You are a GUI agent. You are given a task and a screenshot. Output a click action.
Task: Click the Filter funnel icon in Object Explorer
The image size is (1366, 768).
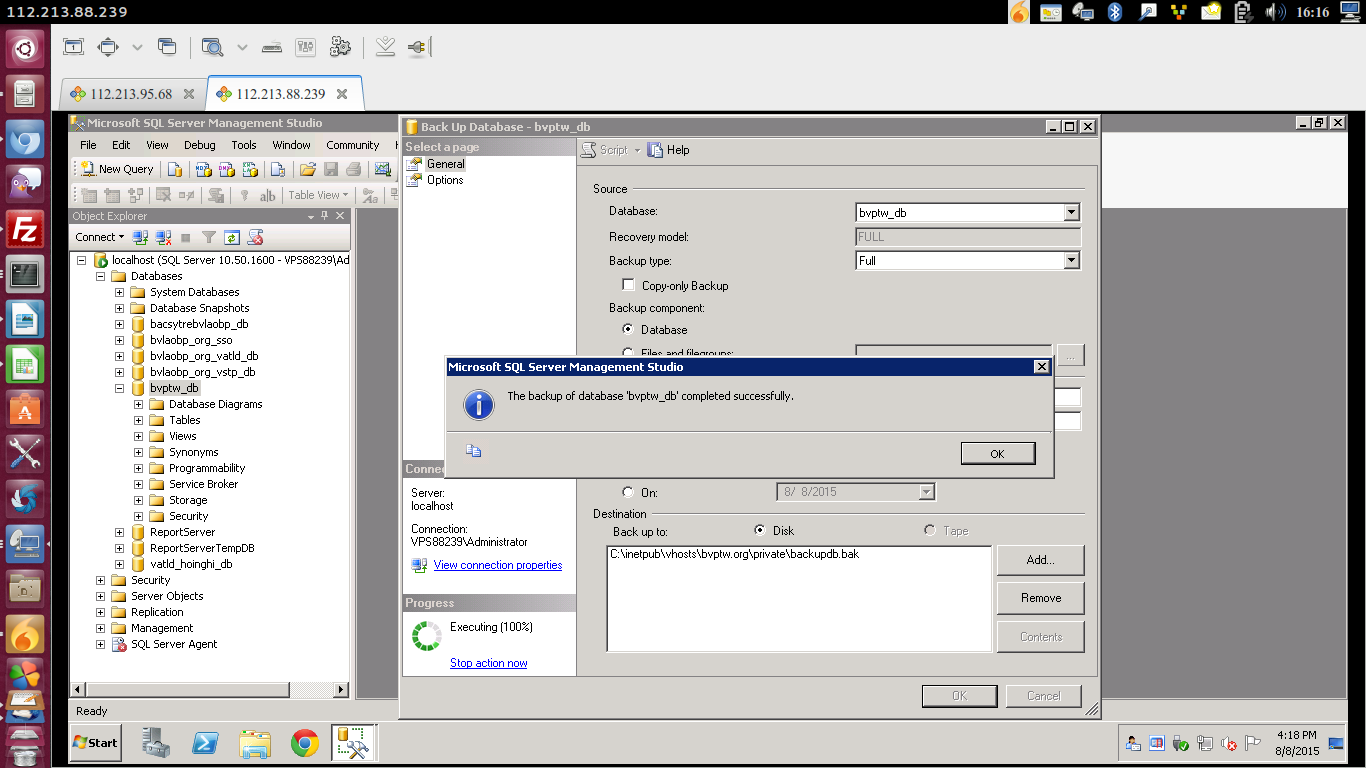pos(208,237)
